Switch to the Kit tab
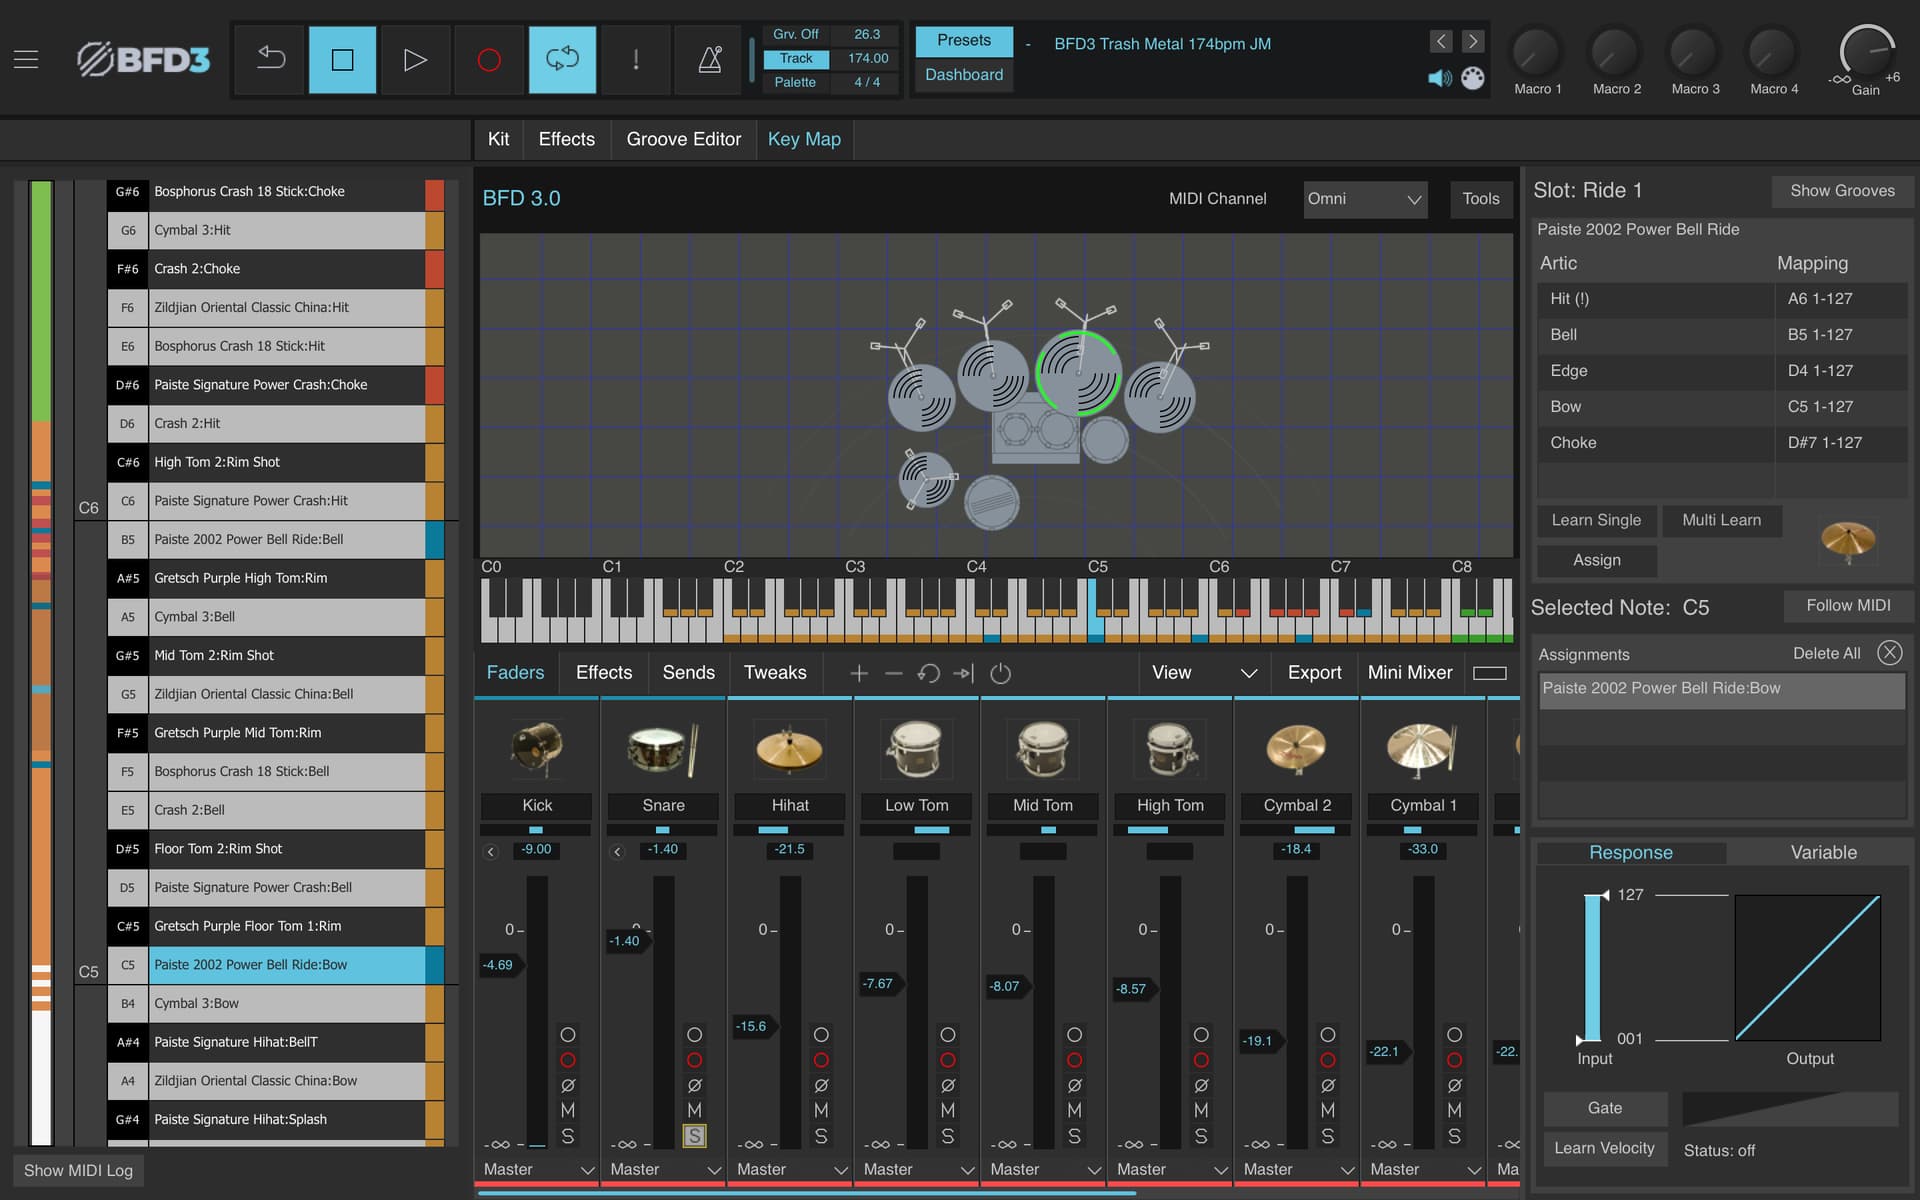Viewport: 1920px width, 1200px height. pyautogui.click(x=498, y=140)
